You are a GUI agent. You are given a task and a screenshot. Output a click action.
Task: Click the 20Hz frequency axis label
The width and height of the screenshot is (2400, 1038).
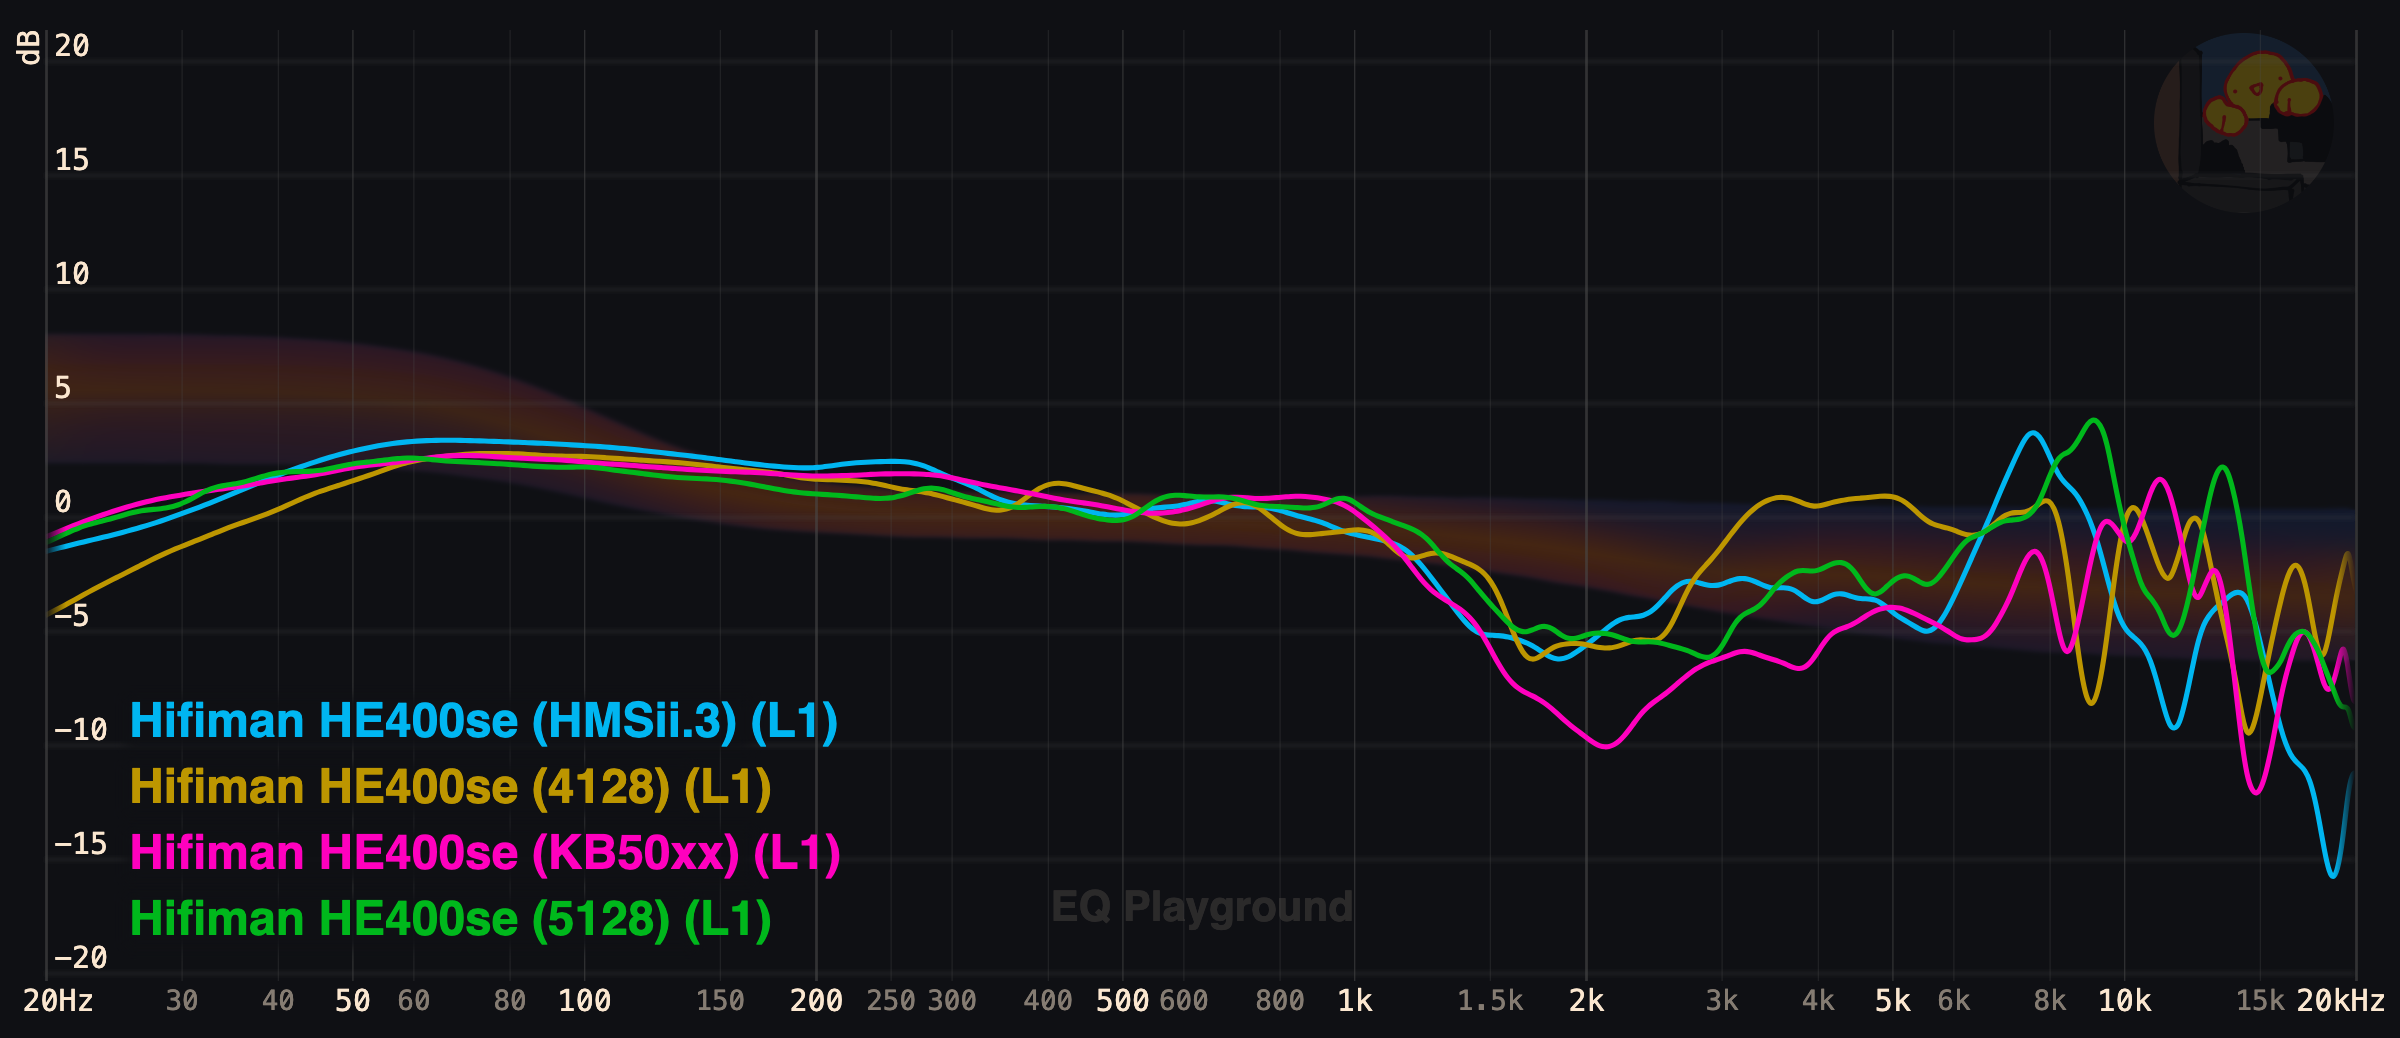(58, 1000)
